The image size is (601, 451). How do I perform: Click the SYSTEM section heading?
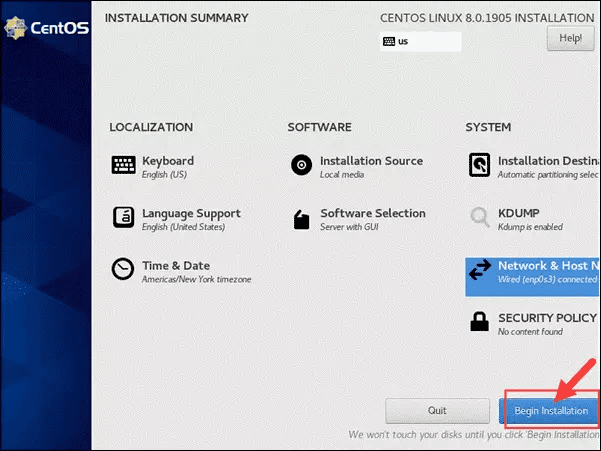pos(488,127)
